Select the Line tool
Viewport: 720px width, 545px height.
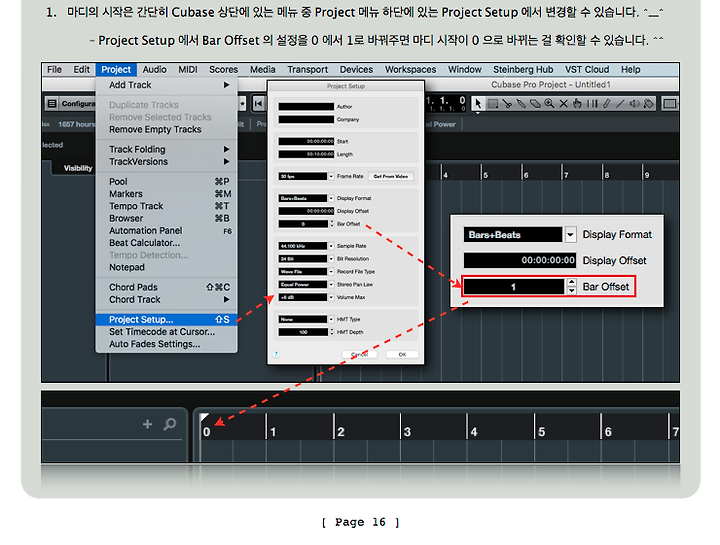(620, 104)
